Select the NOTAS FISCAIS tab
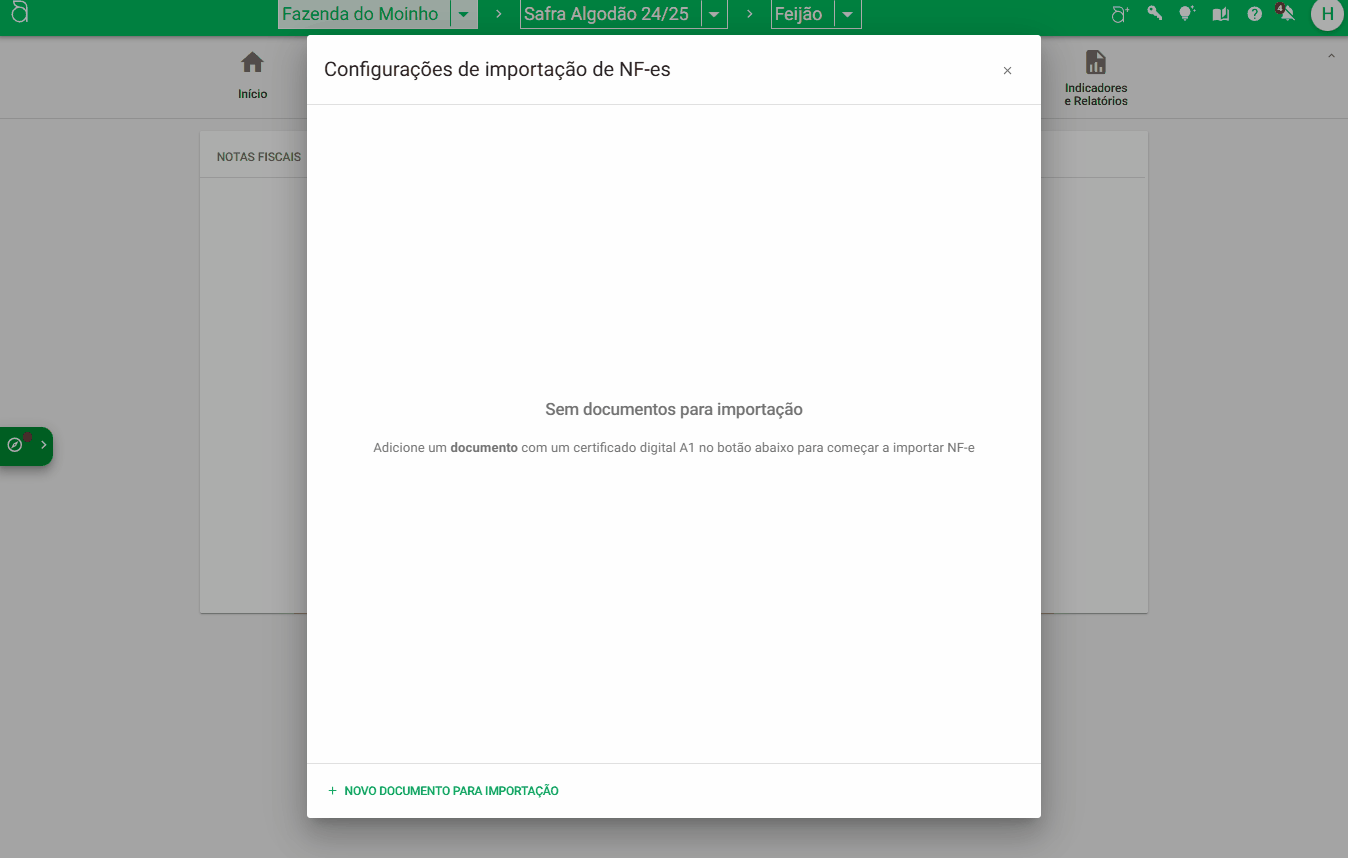The image size is (1348, 858). [x=258, y=156]
